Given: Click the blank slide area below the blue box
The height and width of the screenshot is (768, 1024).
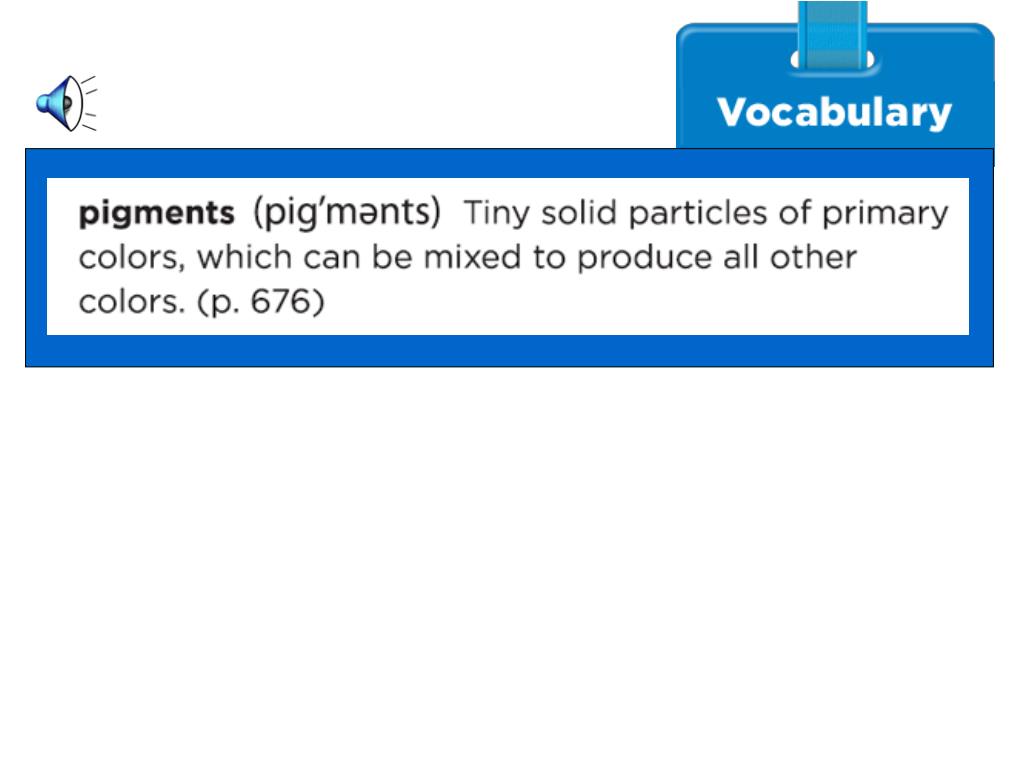Looking at the screenshot, I should 512,562.
